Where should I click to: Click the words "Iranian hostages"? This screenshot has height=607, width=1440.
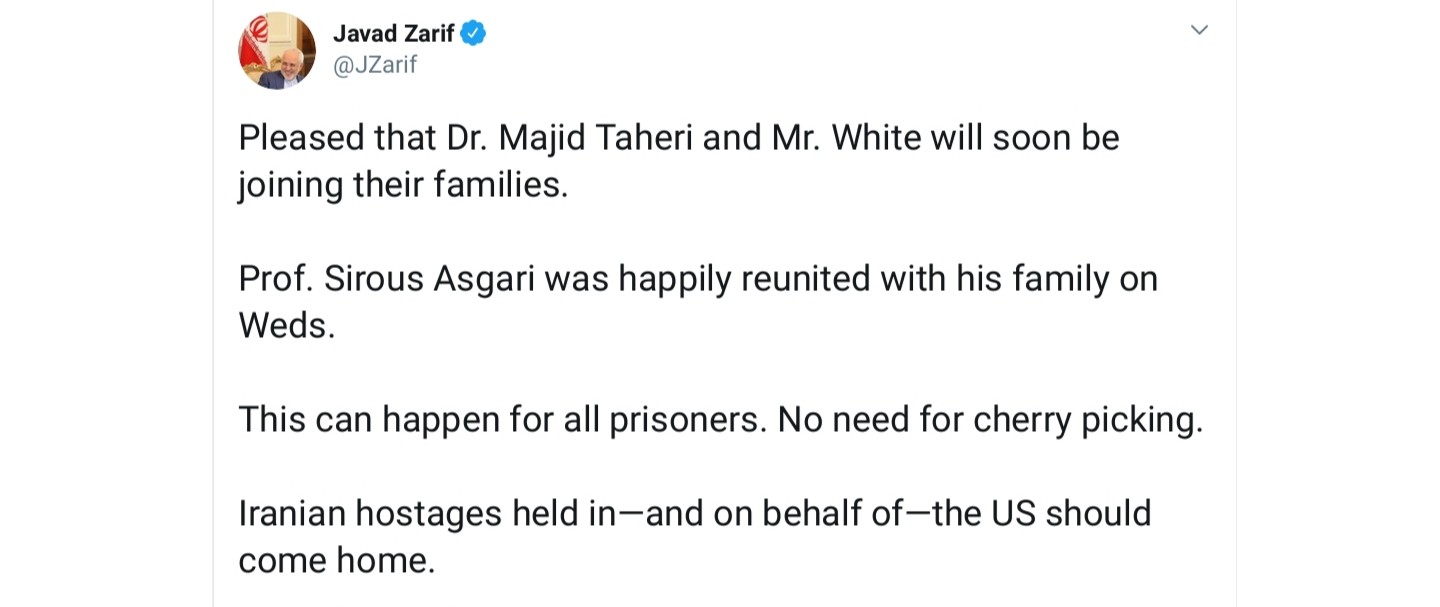coord(370,514)
